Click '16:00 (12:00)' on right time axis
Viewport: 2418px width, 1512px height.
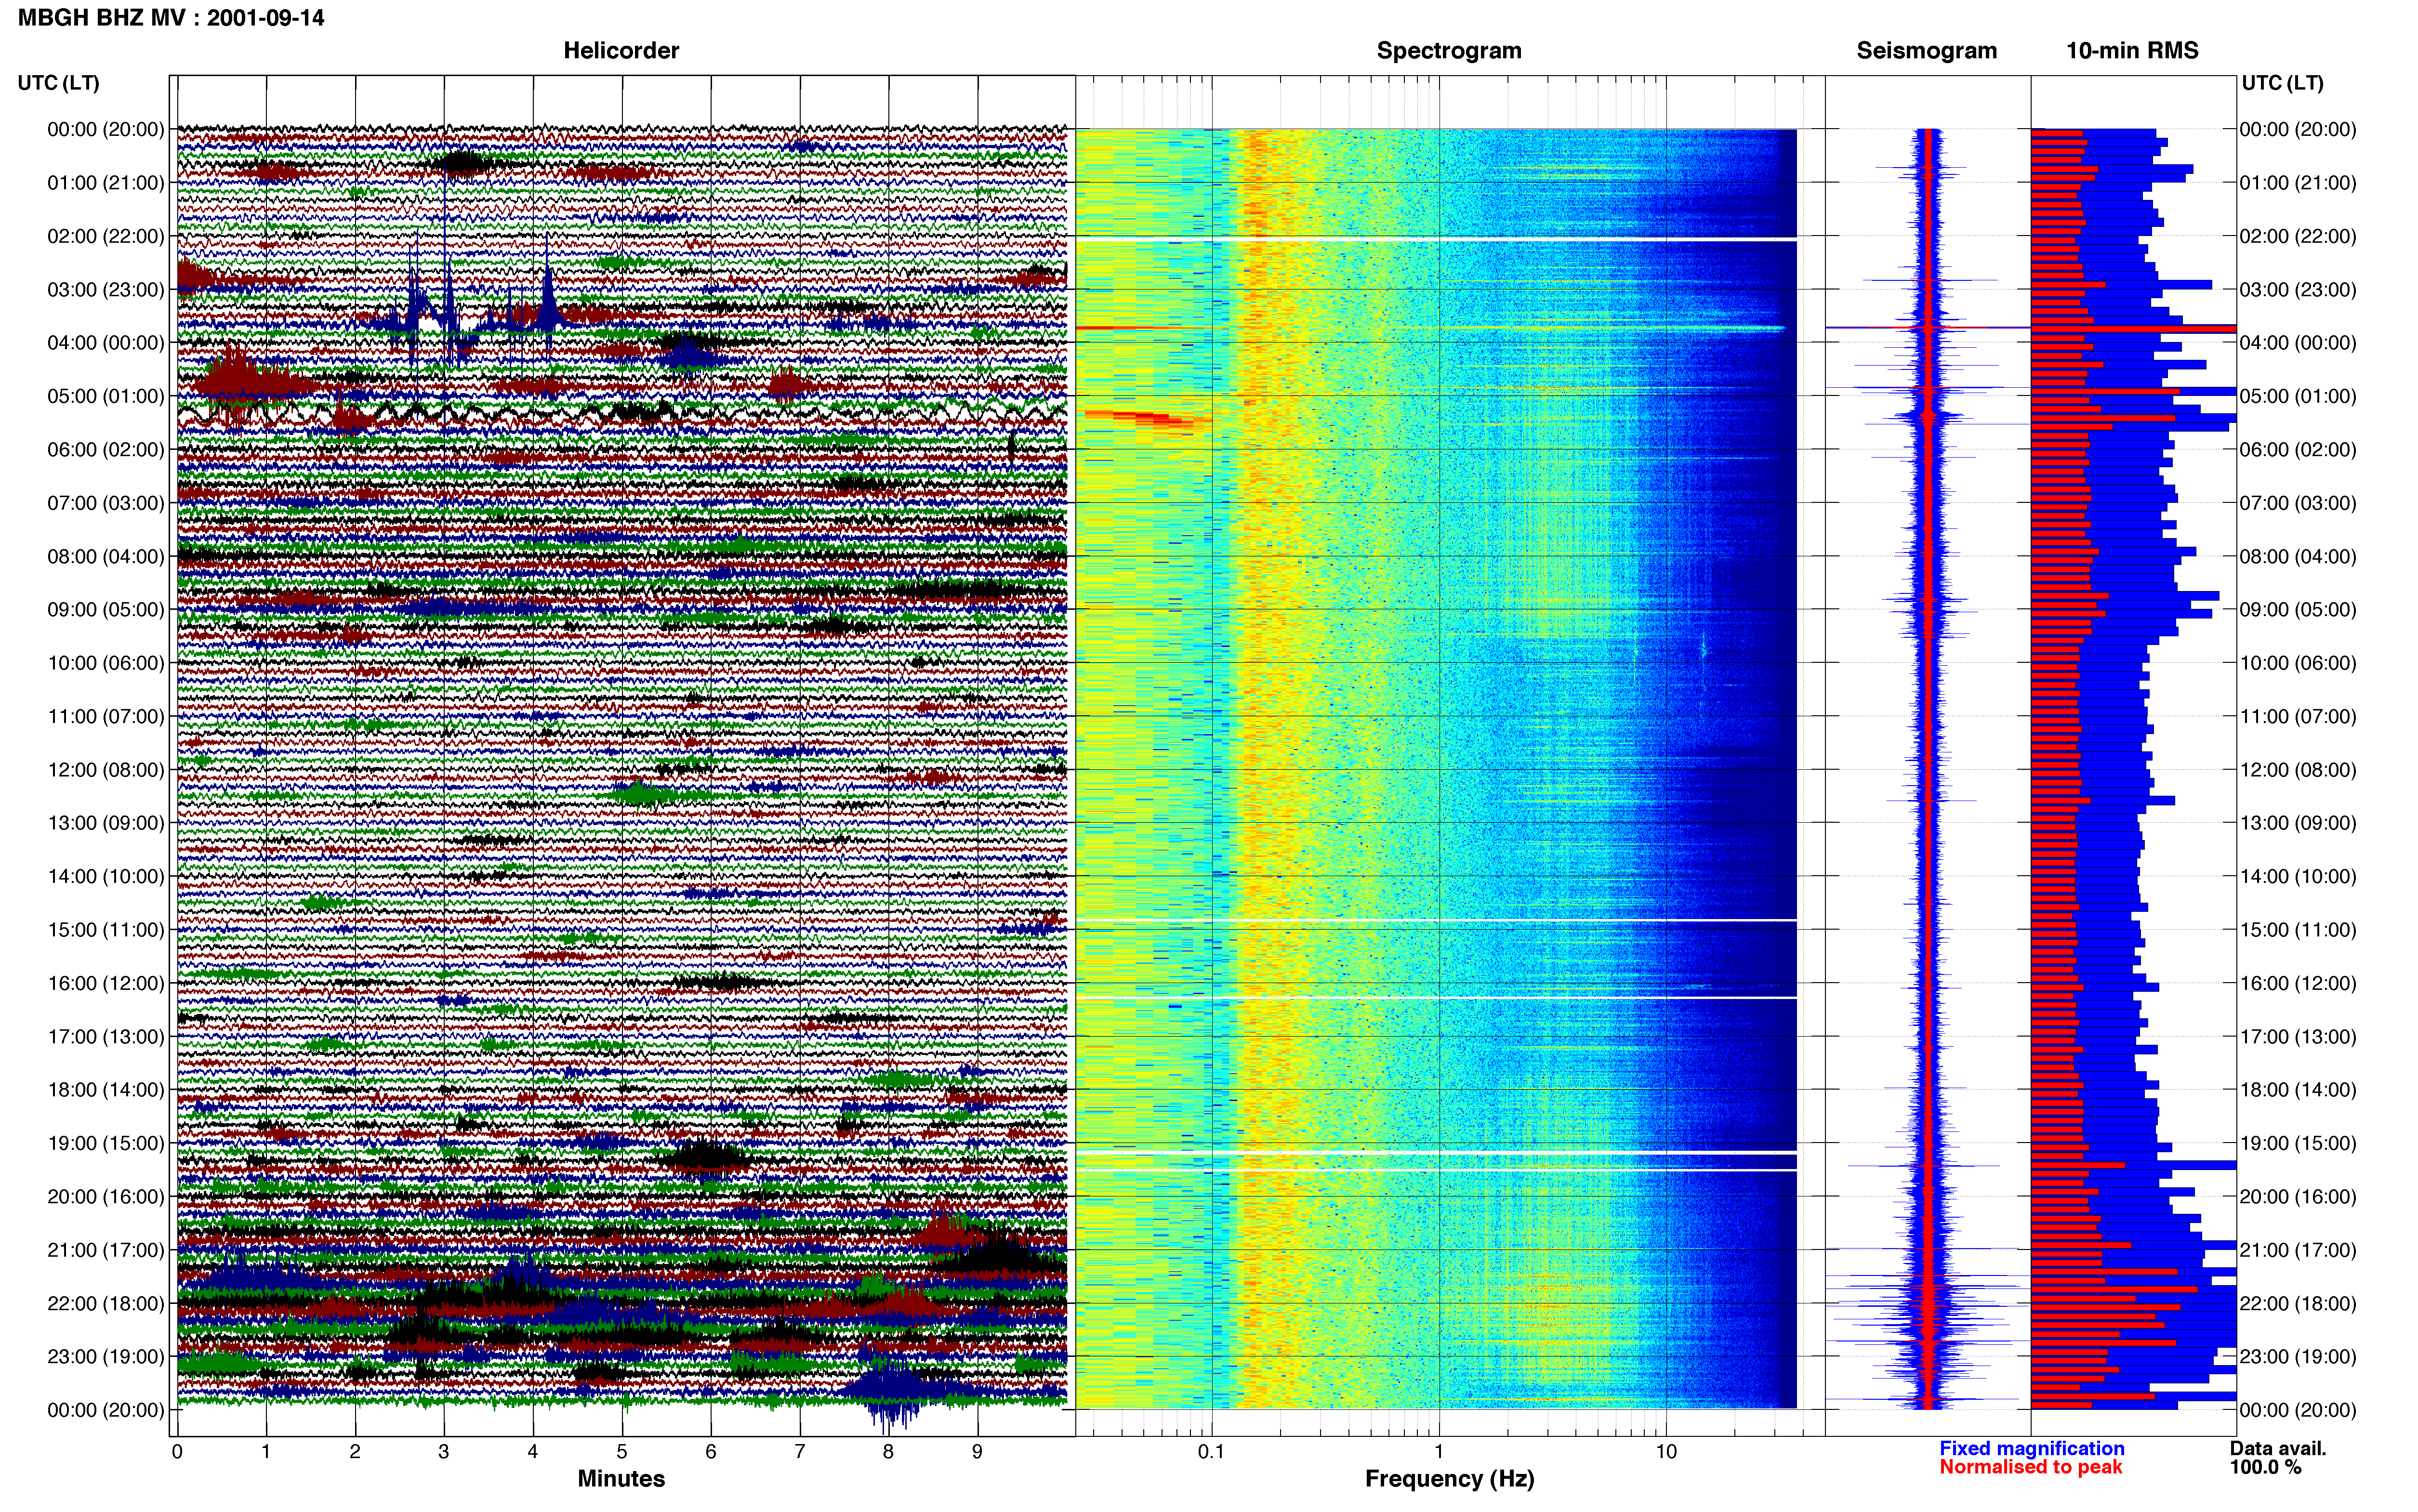pyautogui.click(x=2298, y=983)
